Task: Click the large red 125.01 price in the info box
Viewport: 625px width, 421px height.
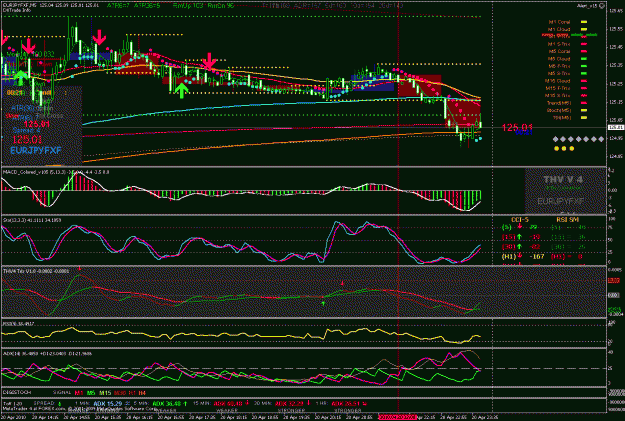Action: tap(27, 140)
